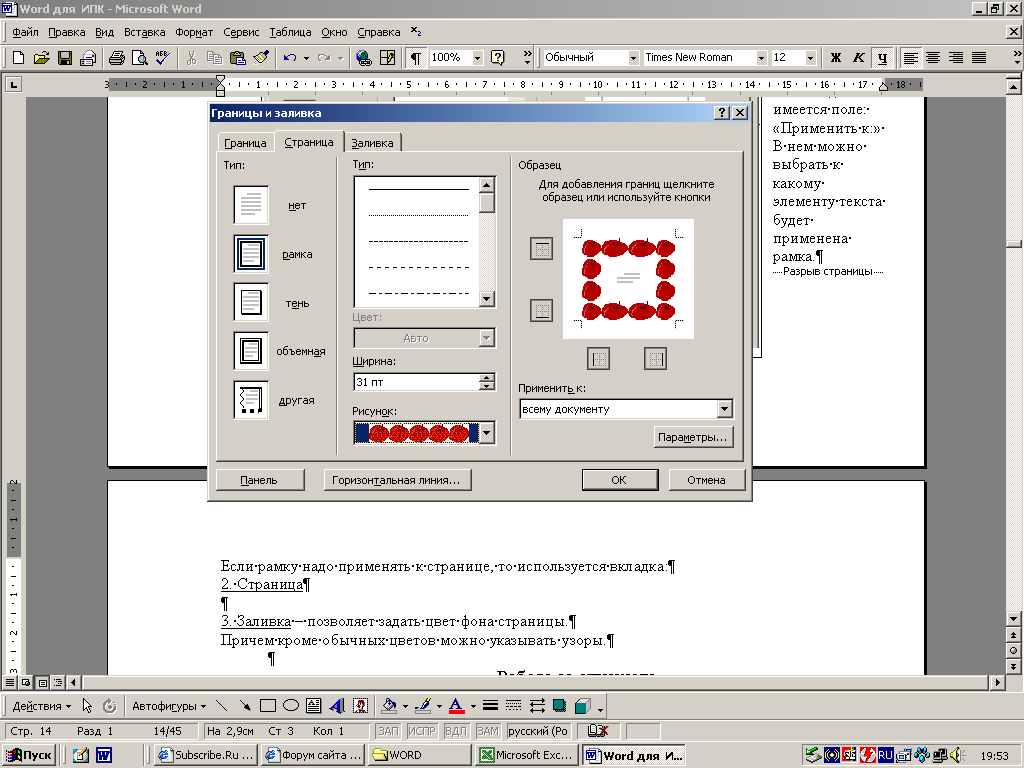Select the 'другая' border setting
Viewport: 1024px width, 768px height.
tap(251, 400)
